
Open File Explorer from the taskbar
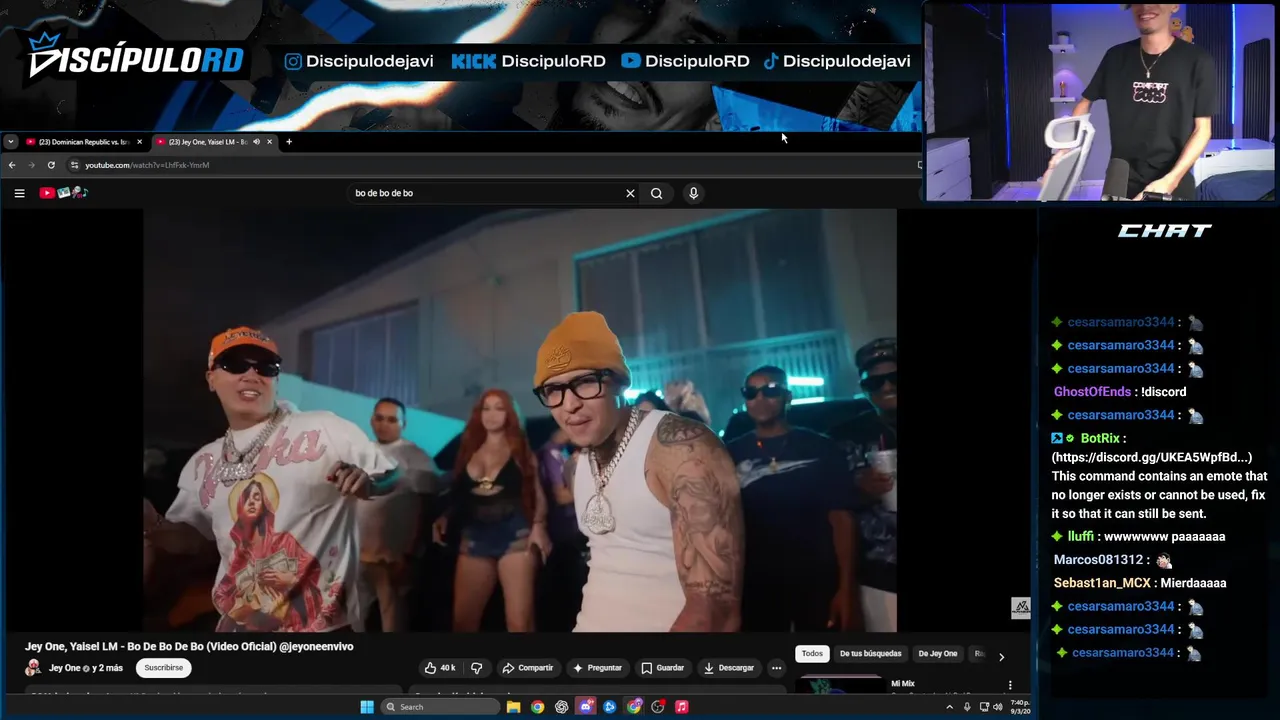coord(513,707)
